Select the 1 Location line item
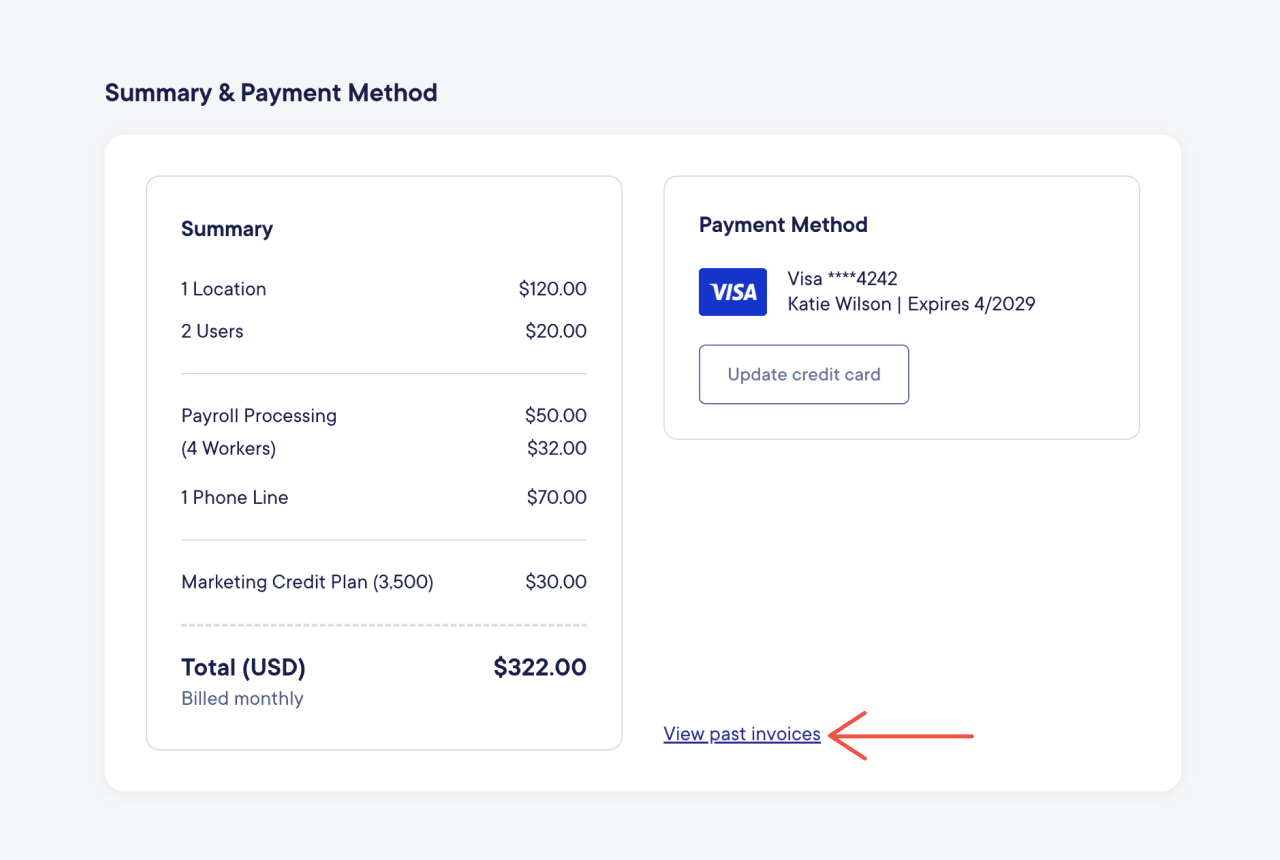Image resolution: width=1280 pixels, height=860 pixels. [x=384, y=289]
